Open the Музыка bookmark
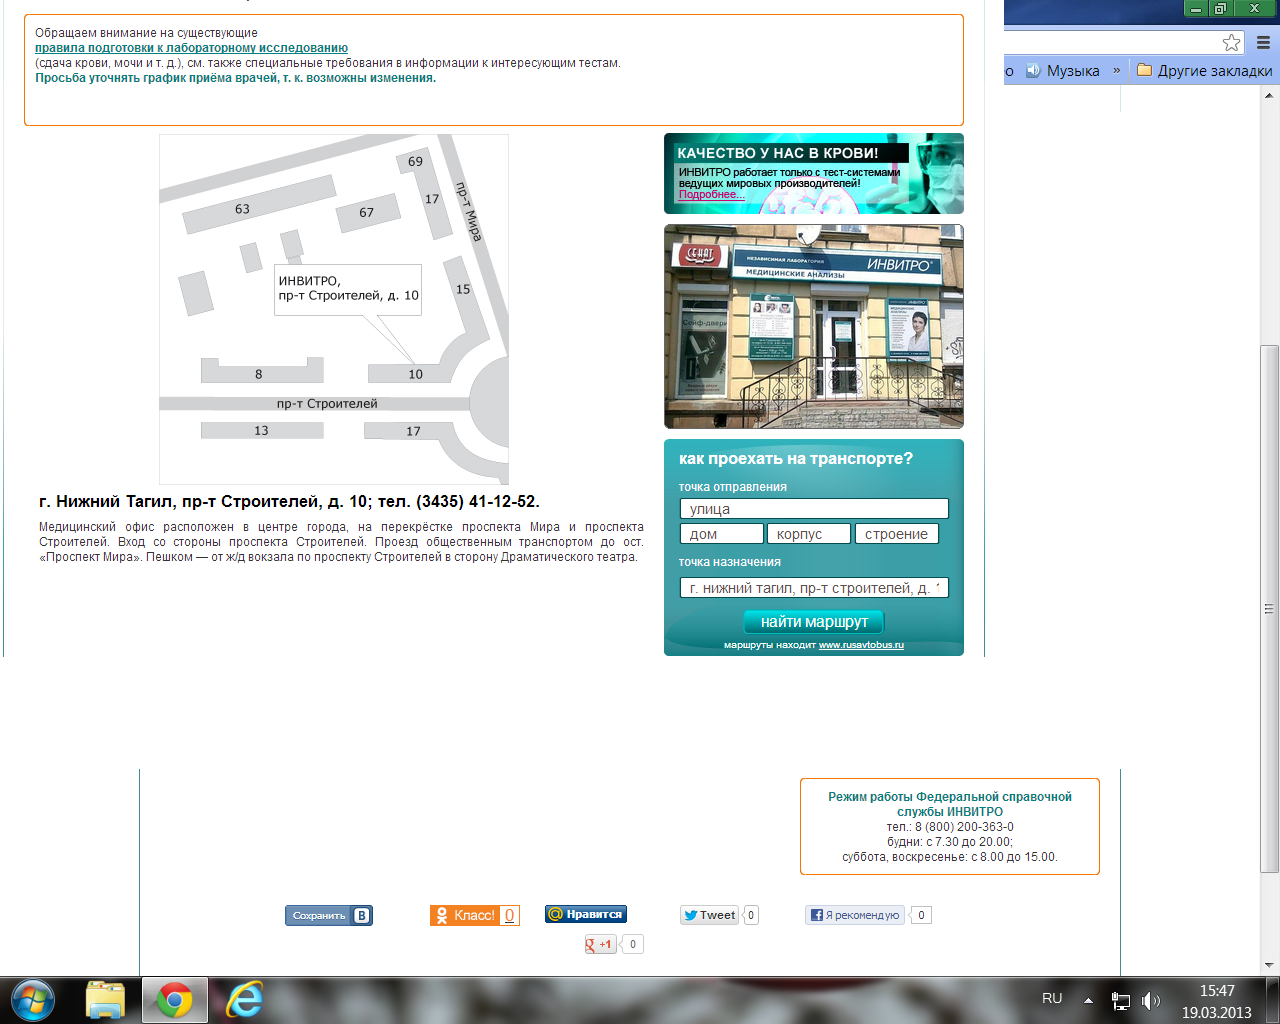 click(x=1062, y=71)
